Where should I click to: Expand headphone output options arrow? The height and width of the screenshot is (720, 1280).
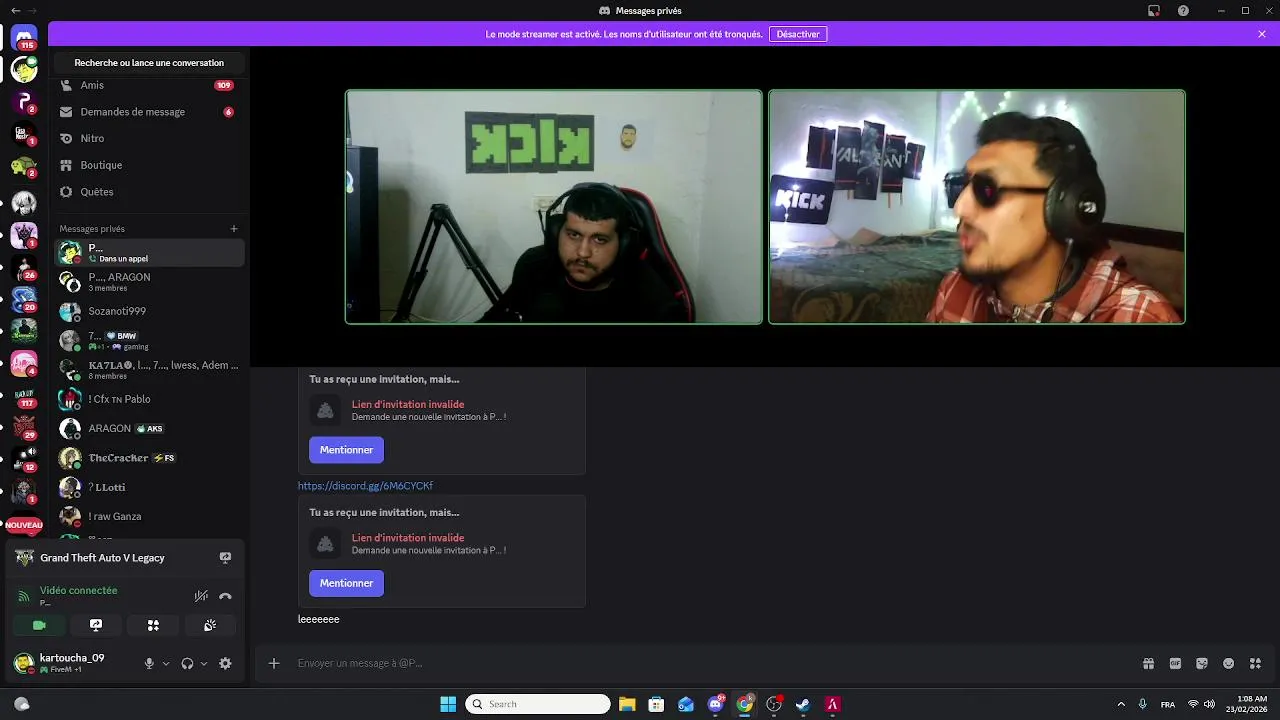tap(204, 663)
